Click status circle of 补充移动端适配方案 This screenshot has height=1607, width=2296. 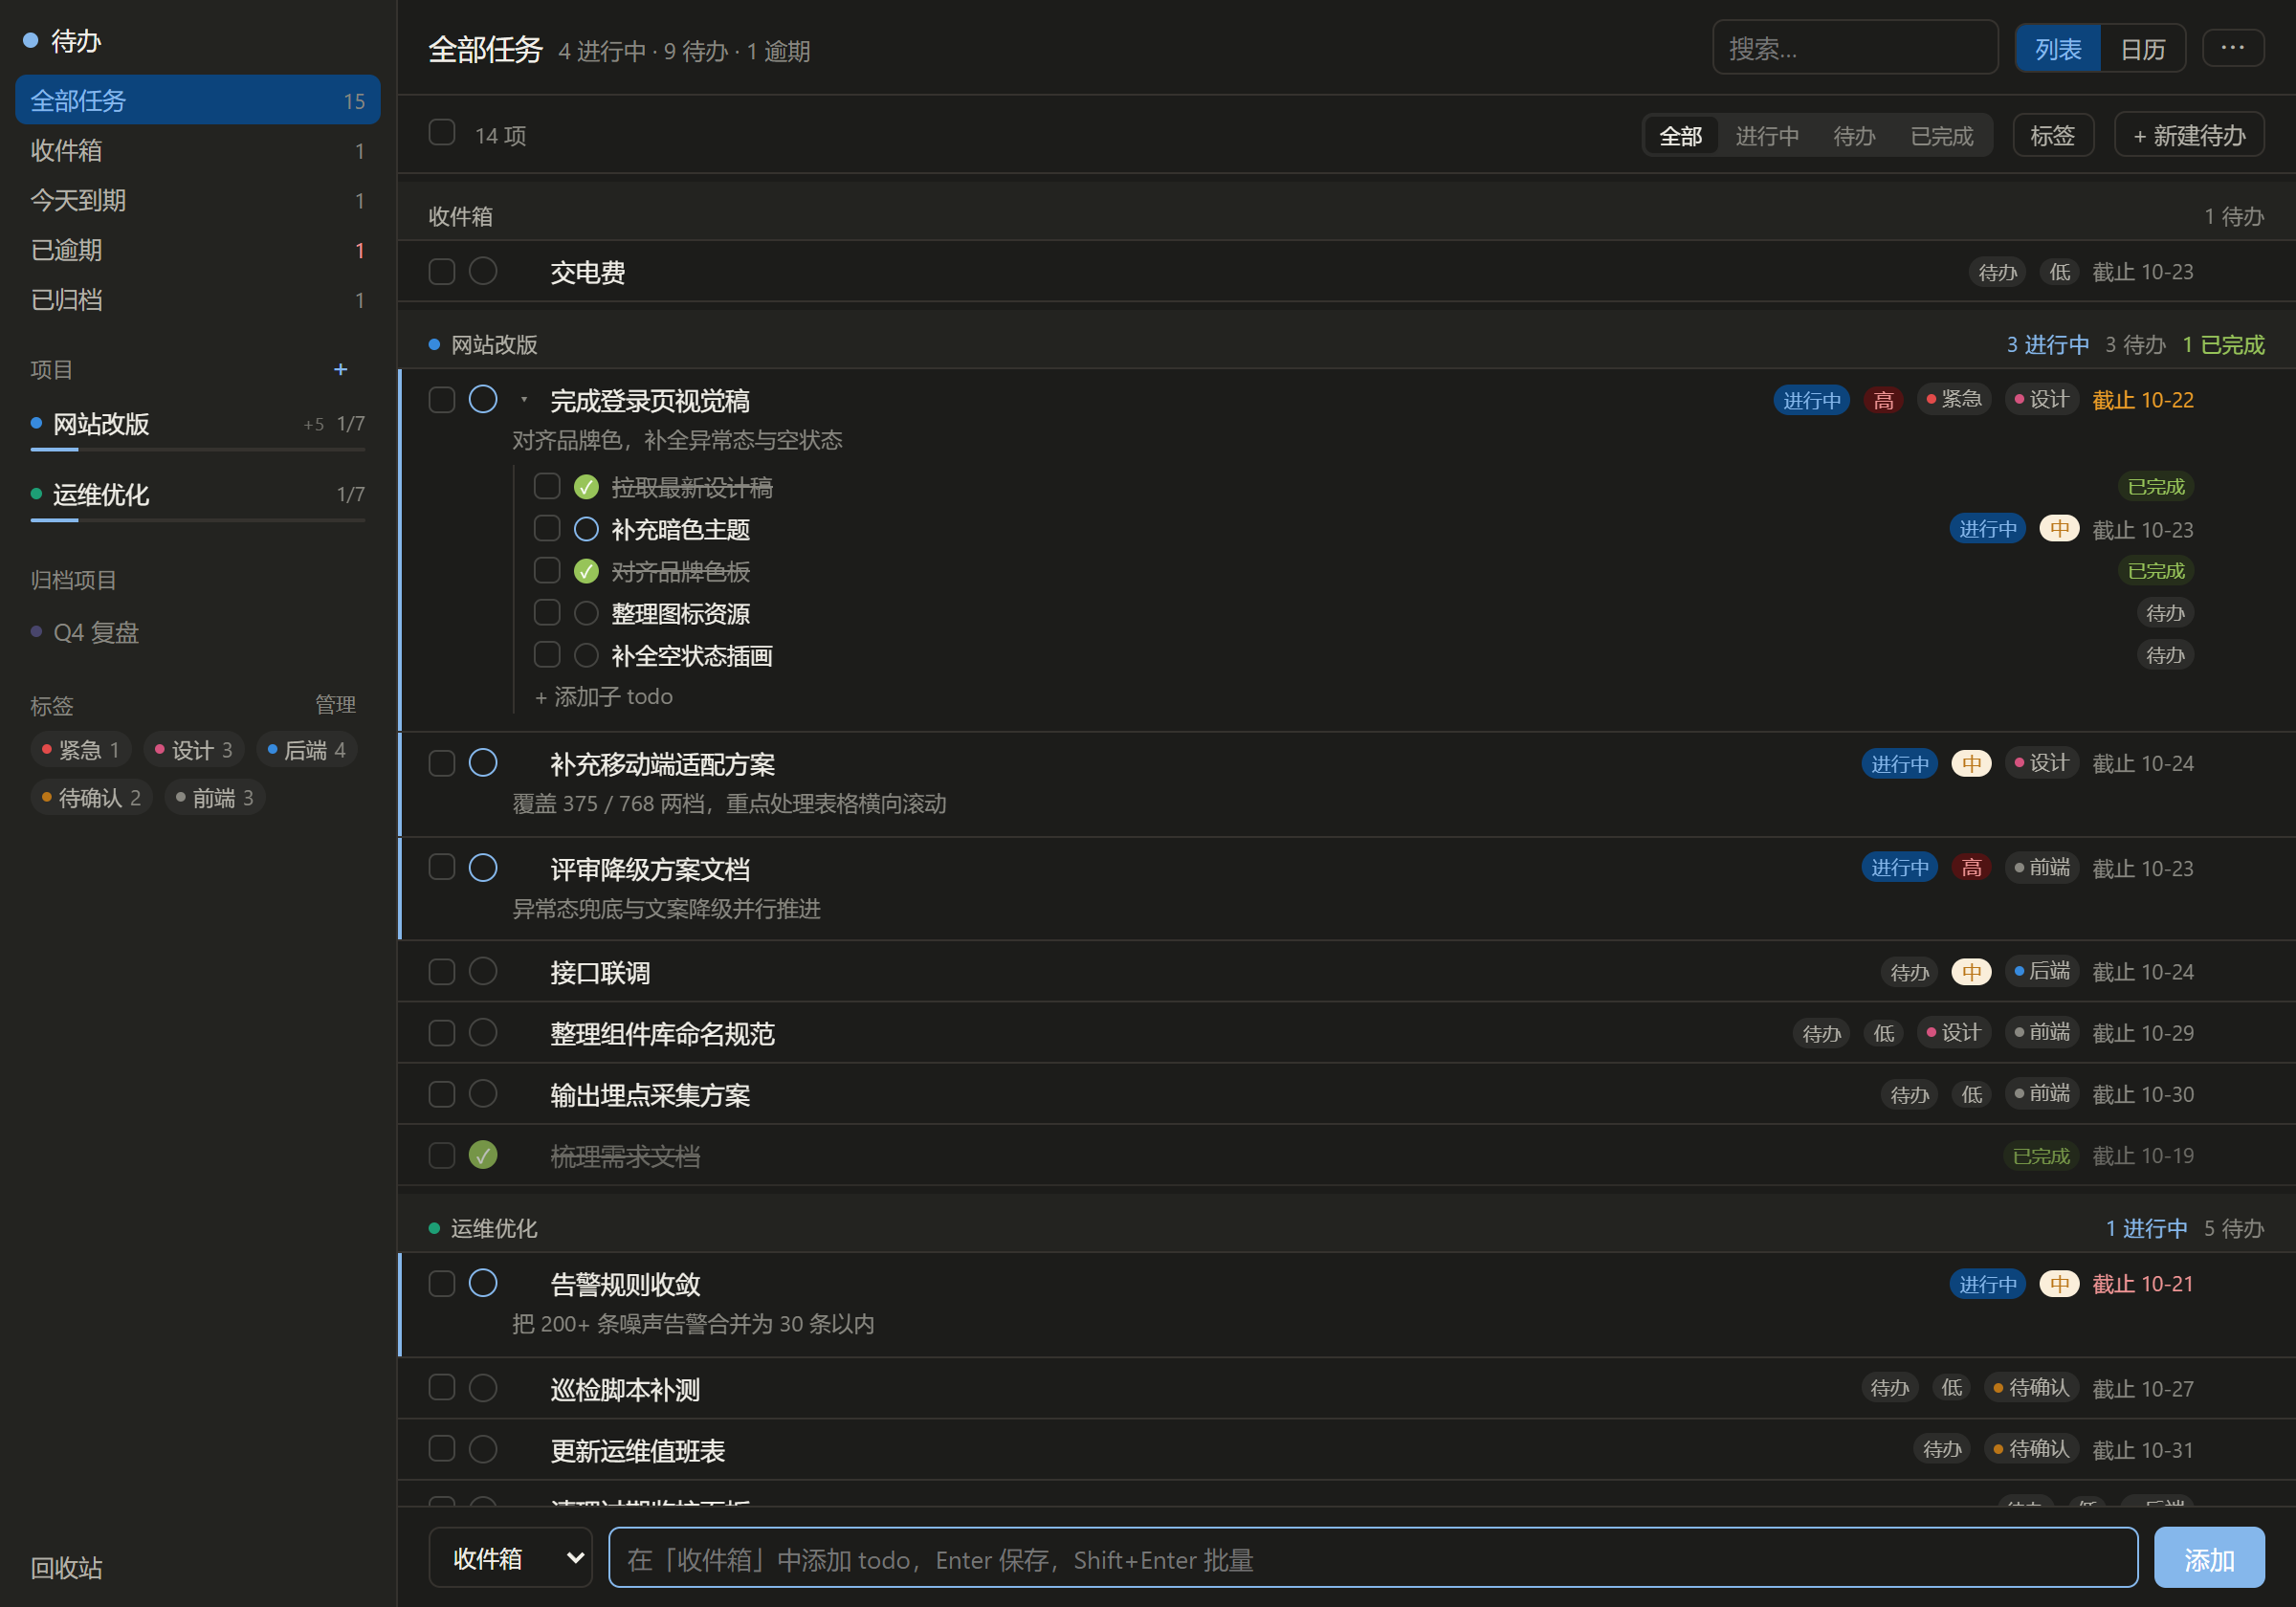click(x=483, y=763)
